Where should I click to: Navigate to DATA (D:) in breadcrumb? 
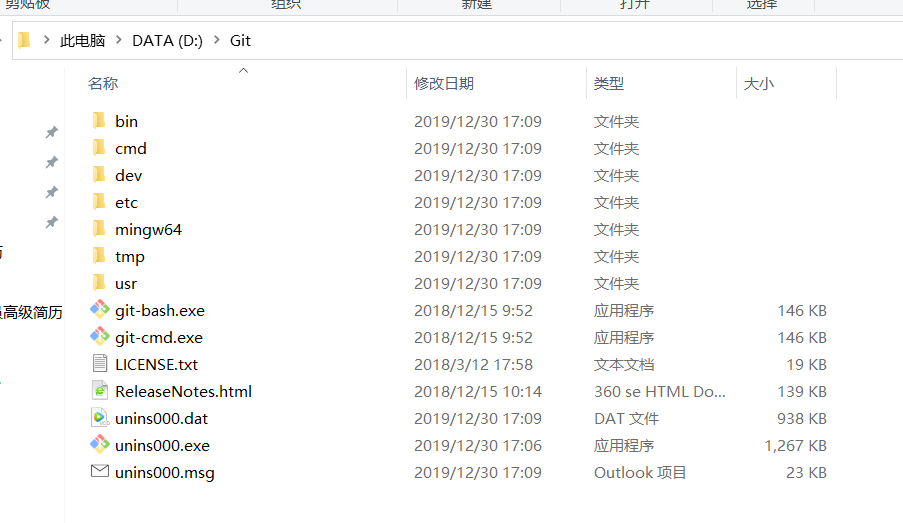(168, 41)
